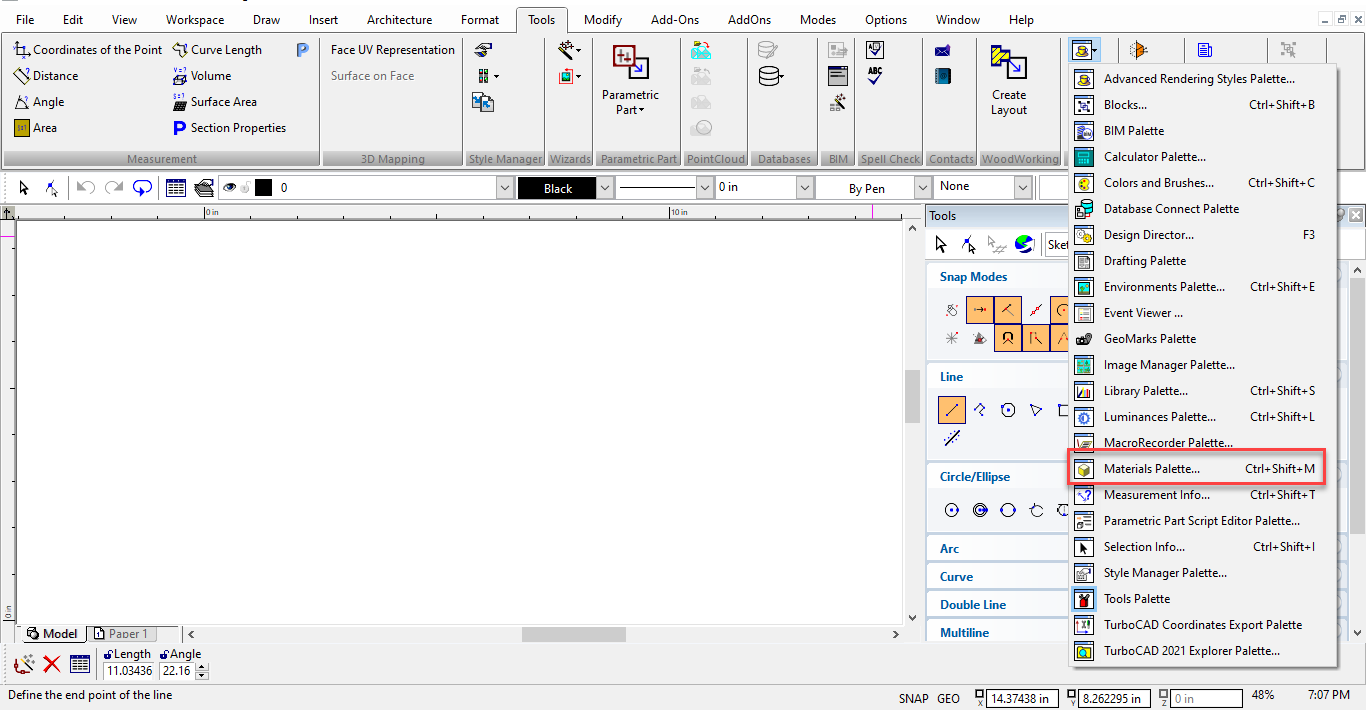The width and height of the screenshot is (1366, 710).
Task: Click the black color swatch
Action: point(264,187)
